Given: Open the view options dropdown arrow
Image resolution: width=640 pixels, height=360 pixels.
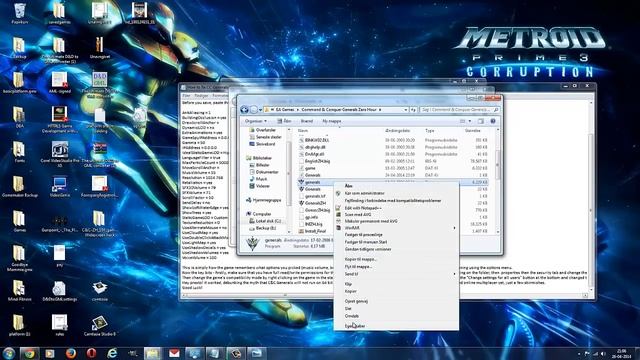Looking at the screenshot, I should point(470,121).
